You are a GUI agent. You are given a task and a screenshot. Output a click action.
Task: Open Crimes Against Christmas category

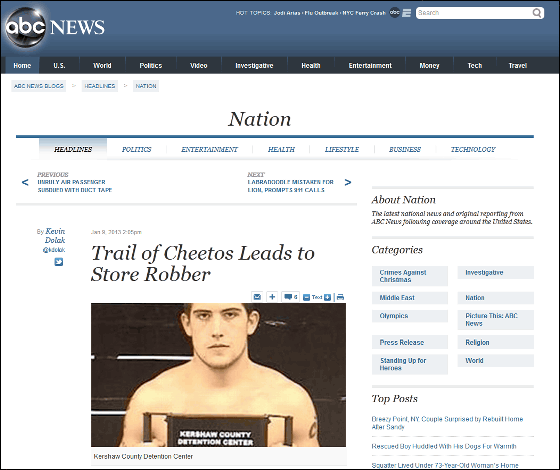[410, 276]
